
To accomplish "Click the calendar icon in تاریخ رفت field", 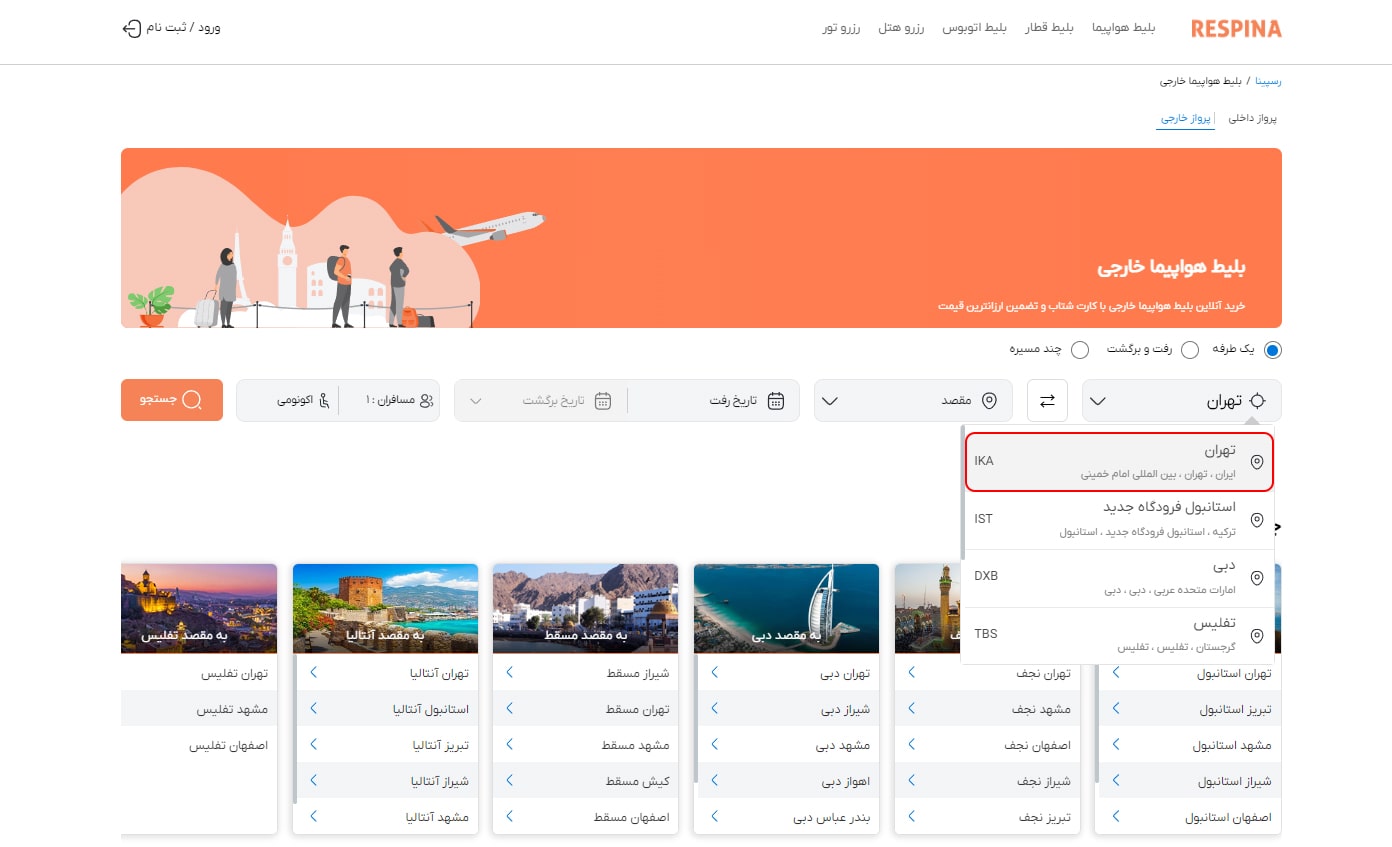I will [775, 400].
